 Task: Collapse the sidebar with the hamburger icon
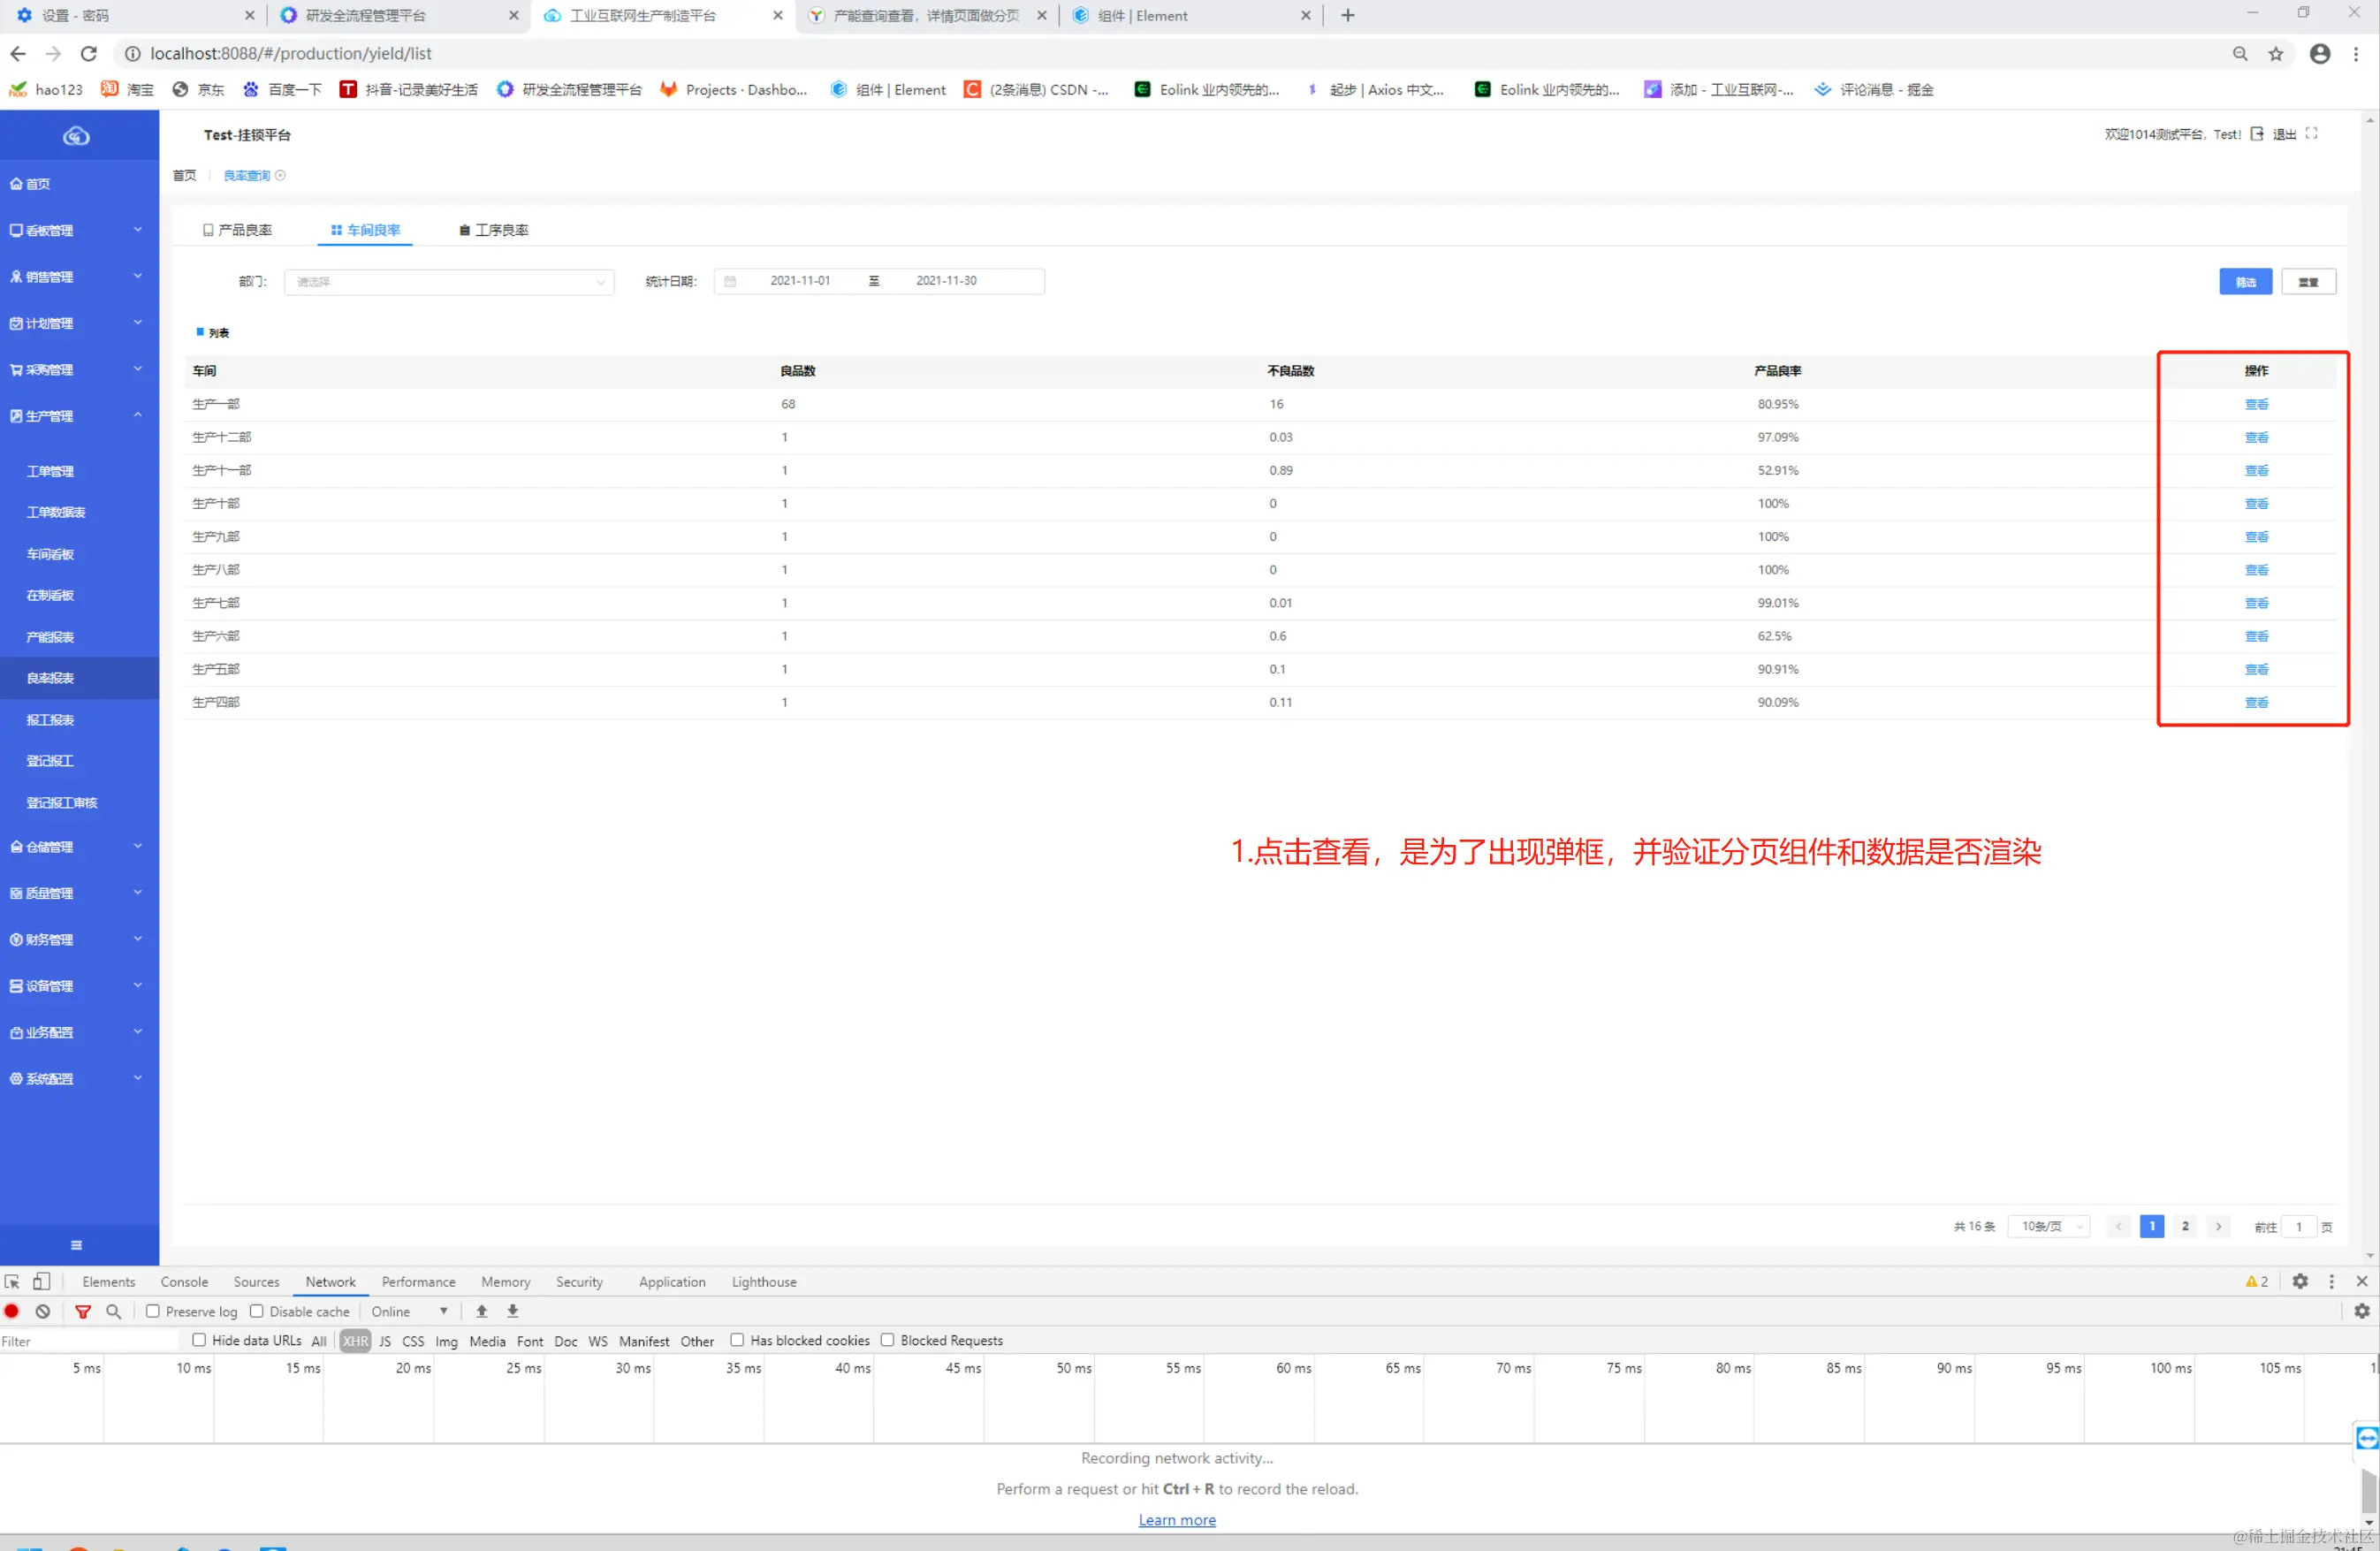coord(77,1245)
